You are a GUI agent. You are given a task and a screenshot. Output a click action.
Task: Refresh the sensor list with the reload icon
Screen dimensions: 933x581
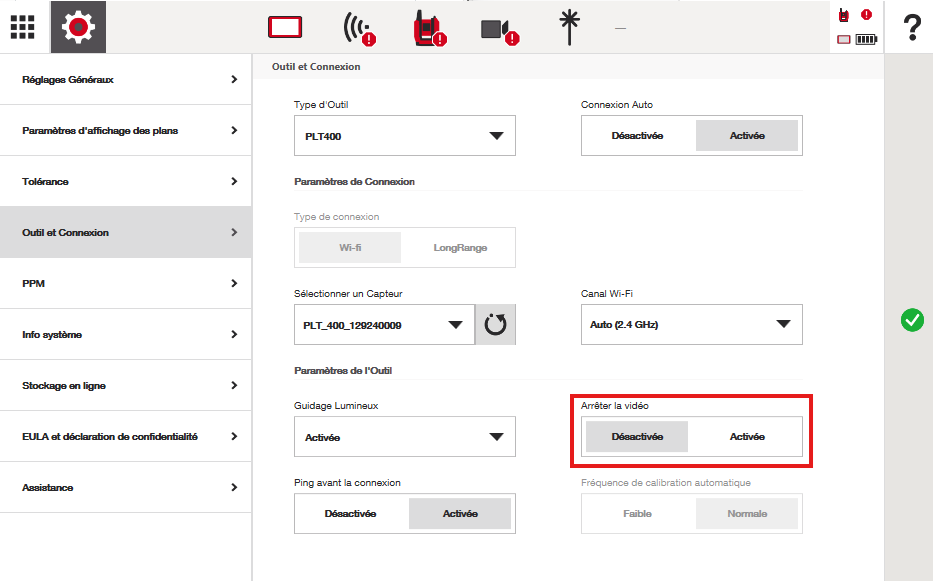495,325
